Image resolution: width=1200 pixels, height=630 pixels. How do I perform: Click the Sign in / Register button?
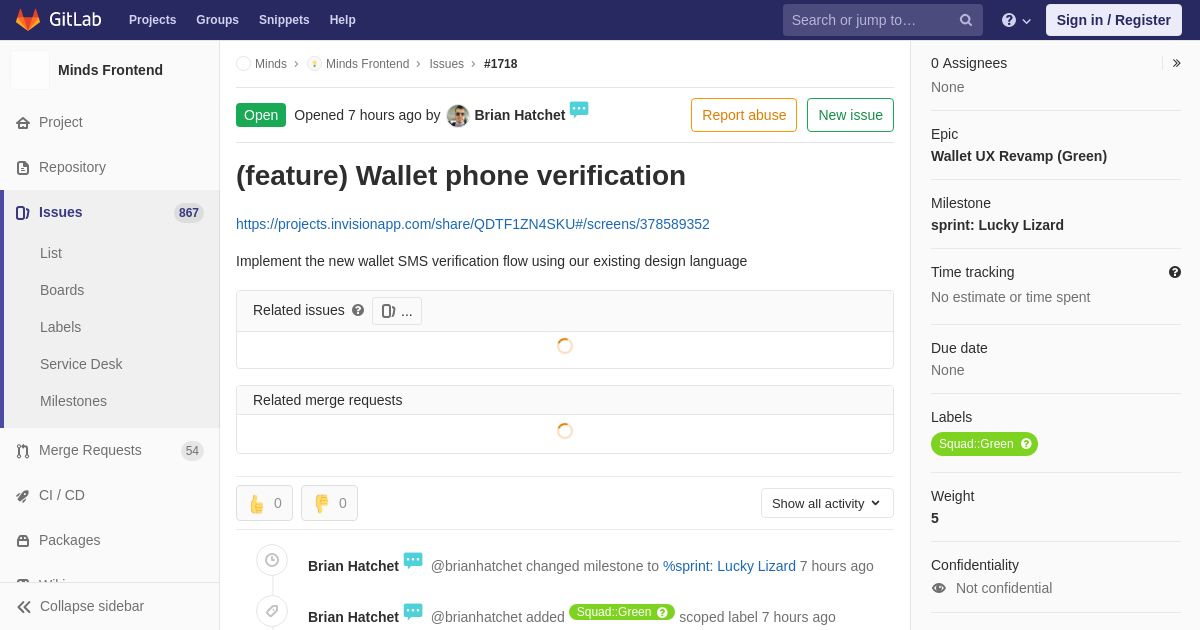coord(1113,20)
